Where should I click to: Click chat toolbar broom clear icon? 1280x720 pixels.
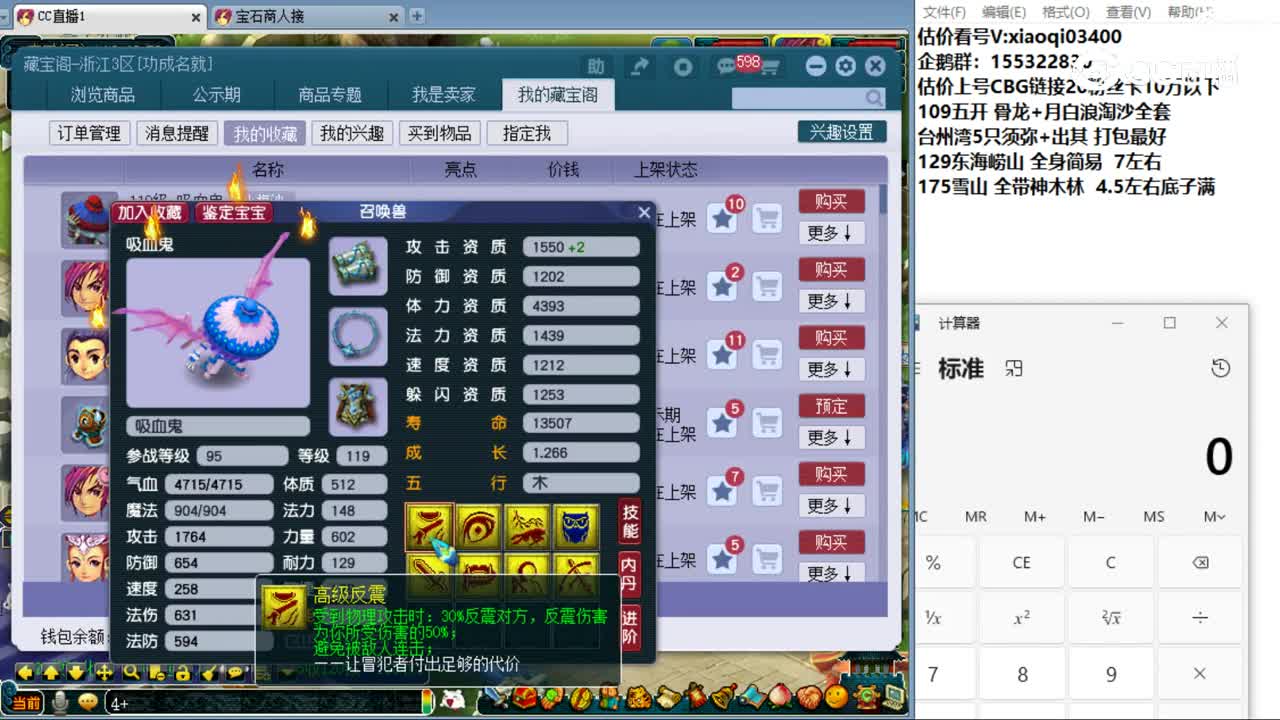(x=210, y=673)
